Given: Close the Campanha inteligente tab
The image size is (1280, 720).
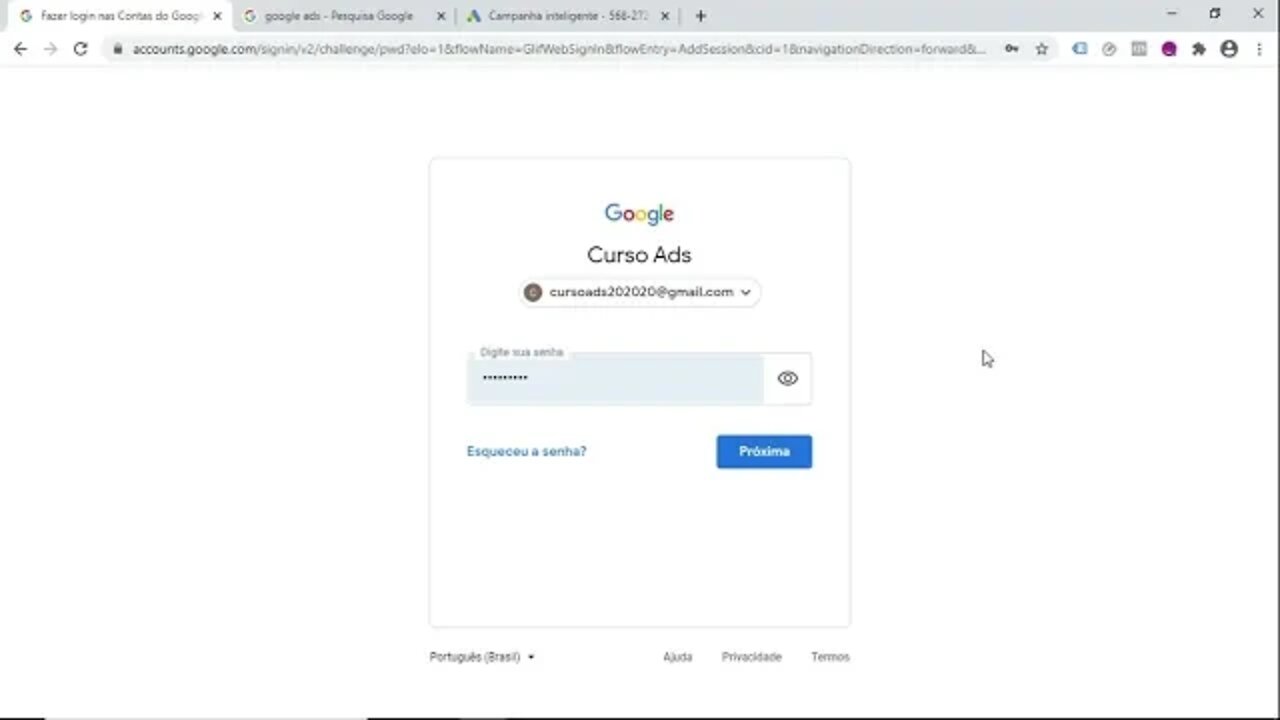Looking at the screenshot, I should point(665,16).
